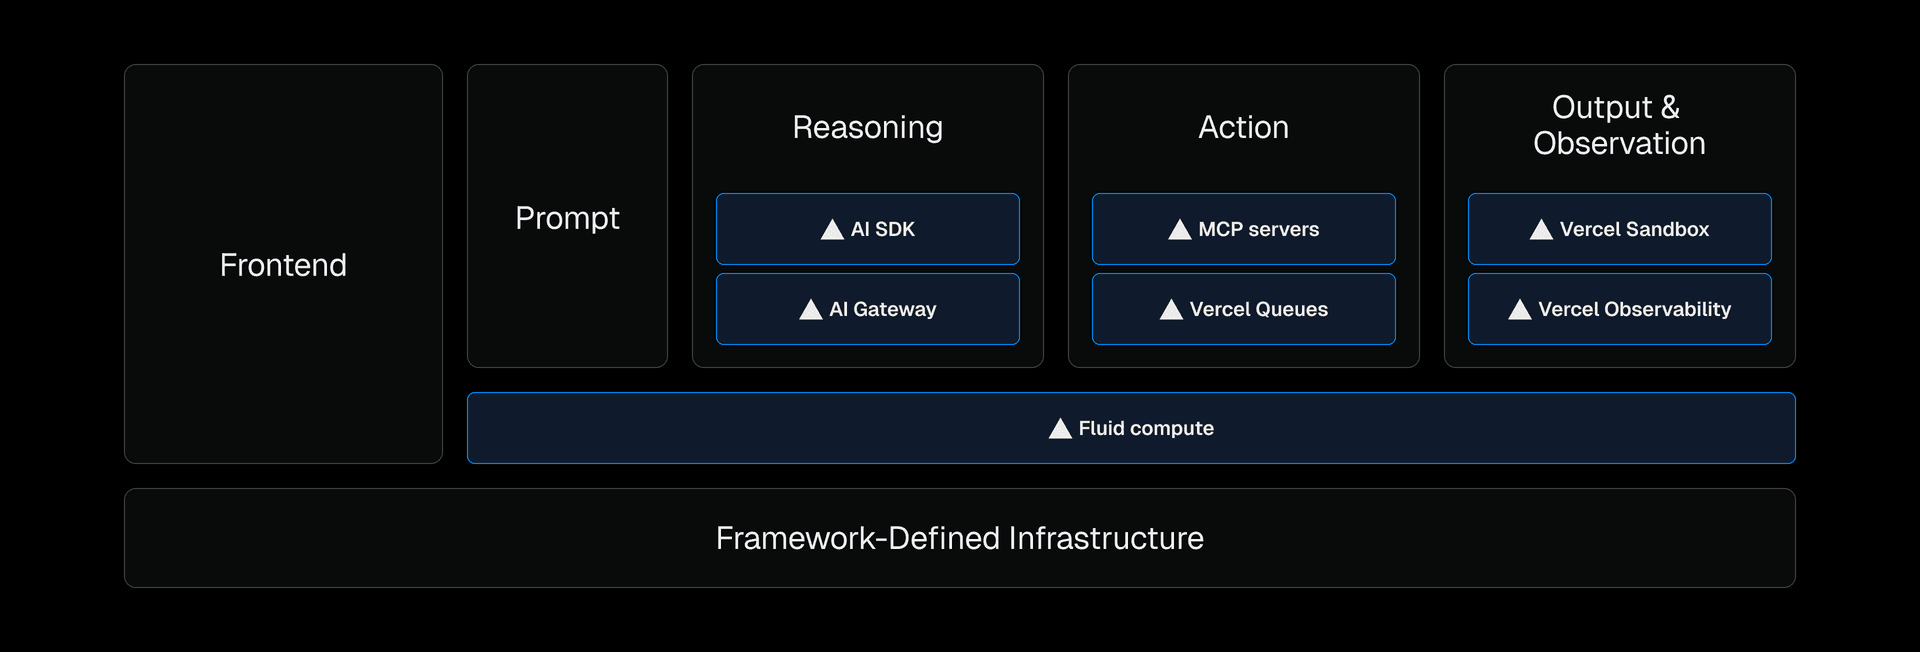
Task: Select the Frontend block
Action: tap(283, 265)
